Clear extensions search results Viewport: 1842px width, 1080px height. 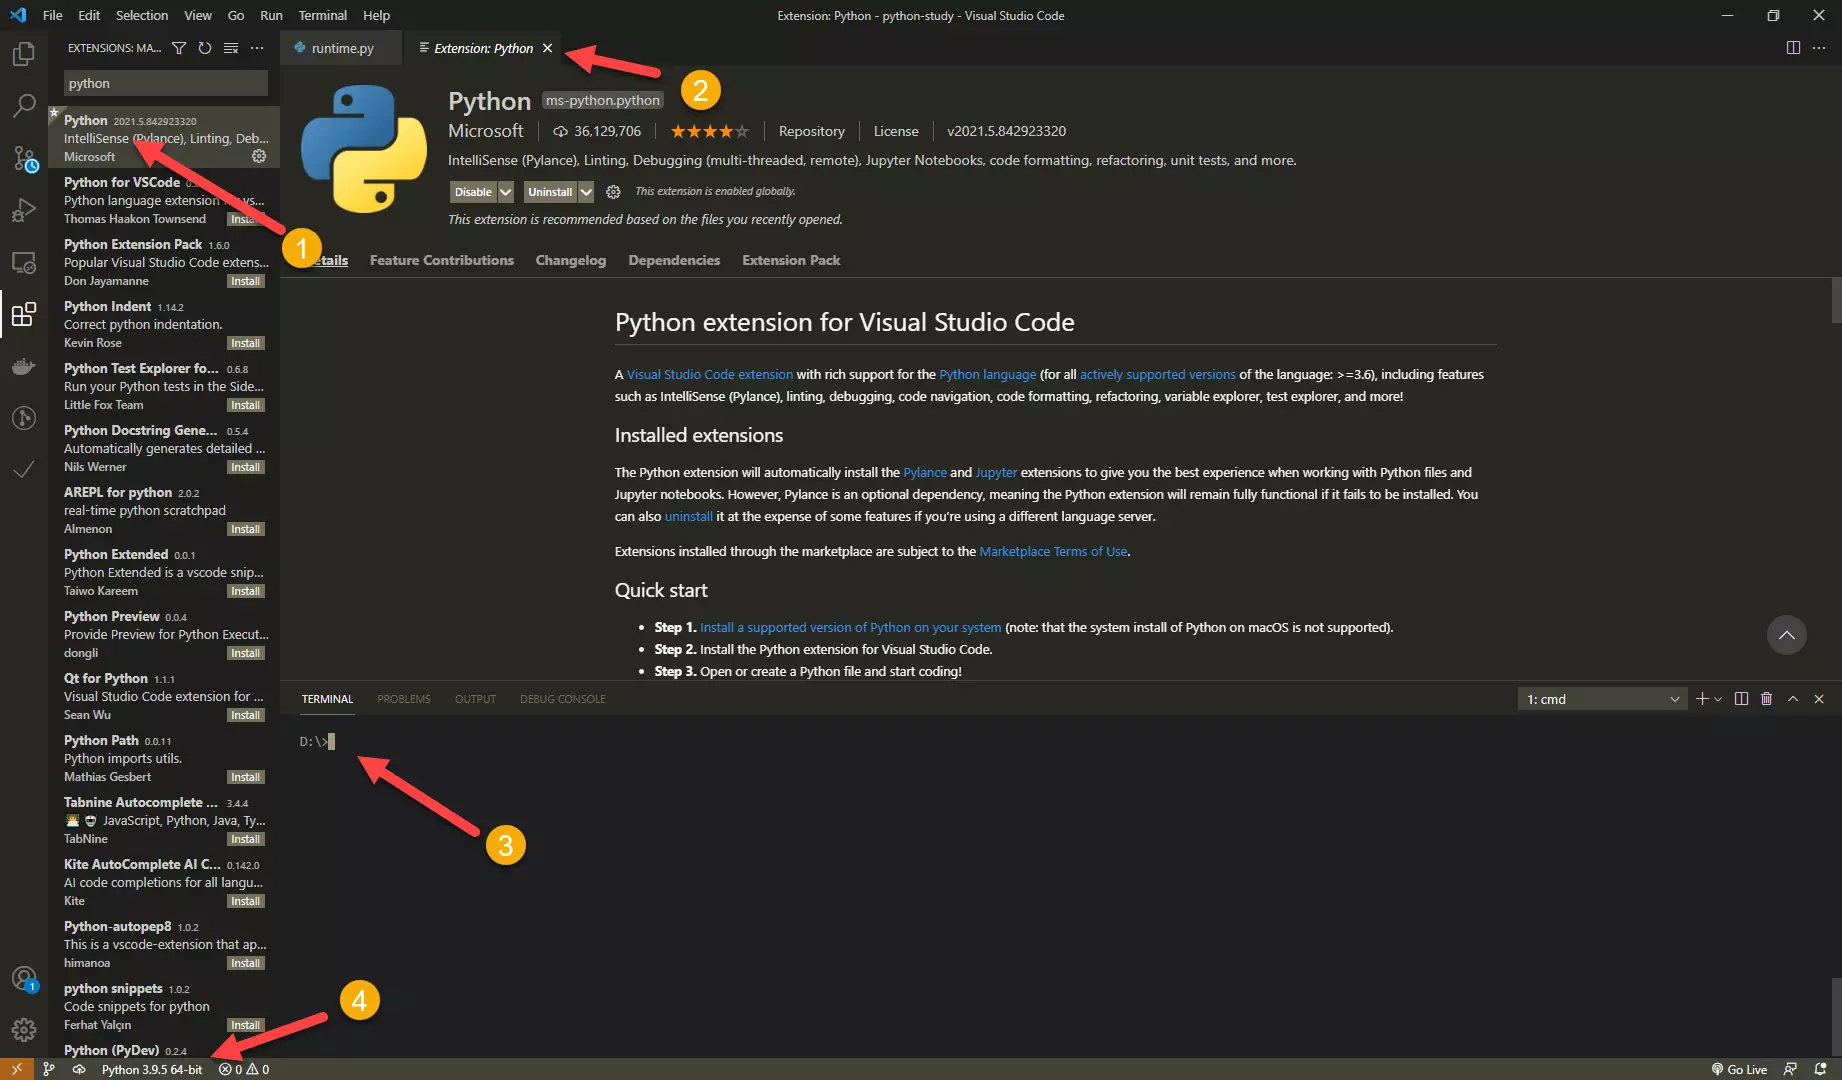tap(231, 48)
